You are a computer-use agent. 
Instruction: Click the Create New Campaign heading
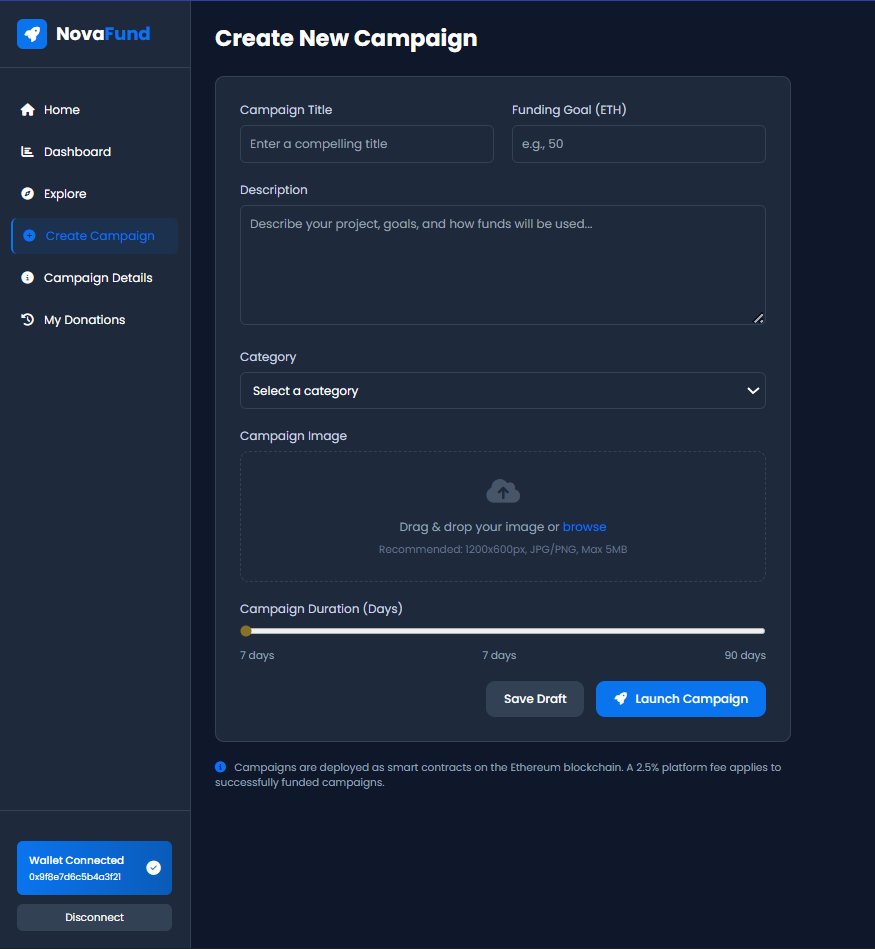pos(346,39)
